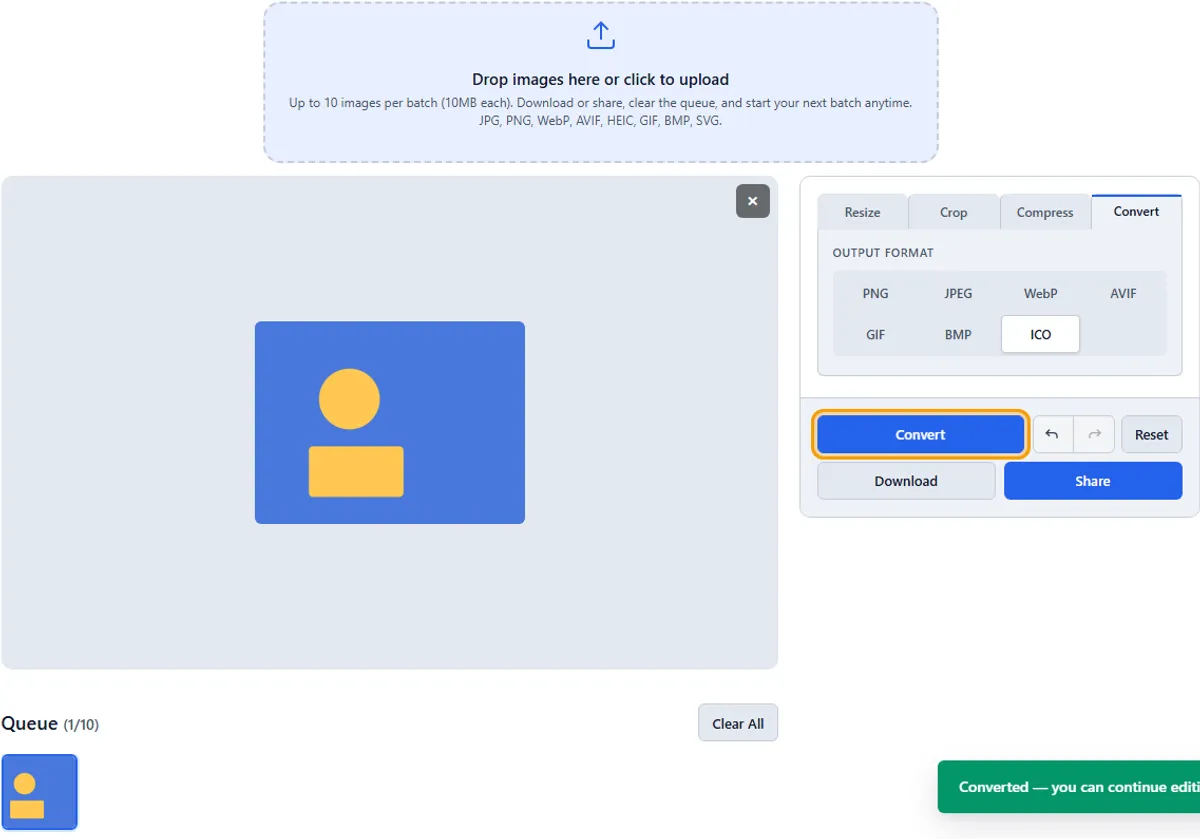Open the Compress tab
Screen dimensions: 1200x839
click(1045, 212)
